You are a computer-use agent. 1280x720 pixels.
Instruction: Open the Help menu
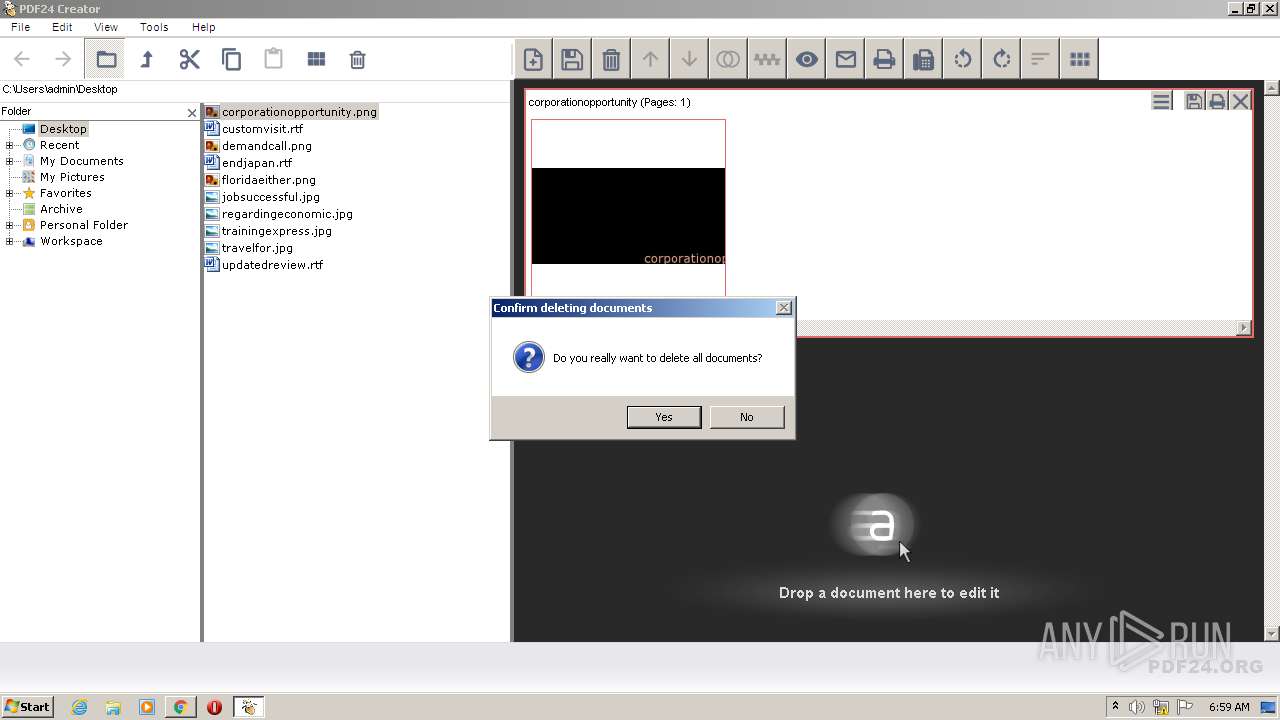click(x=203, y=27)
